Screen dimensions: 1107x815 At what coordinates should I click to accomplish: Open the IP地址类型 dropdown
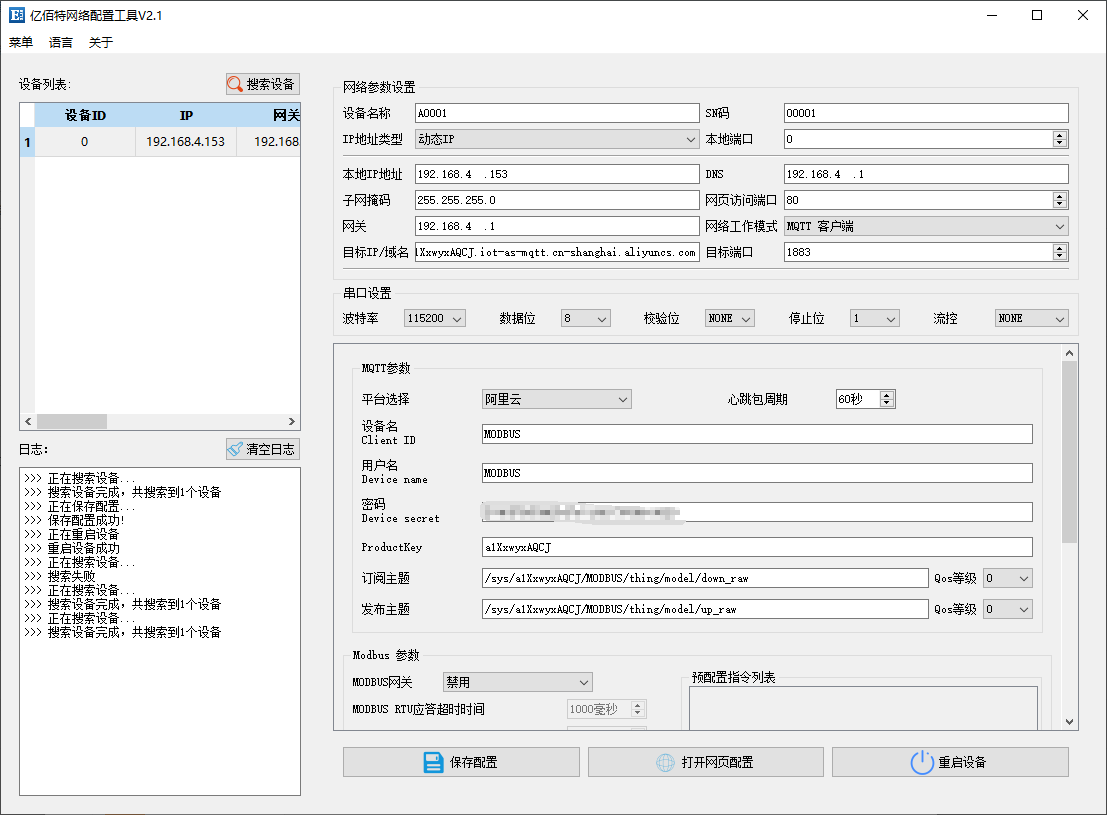(x=557, y=139)
